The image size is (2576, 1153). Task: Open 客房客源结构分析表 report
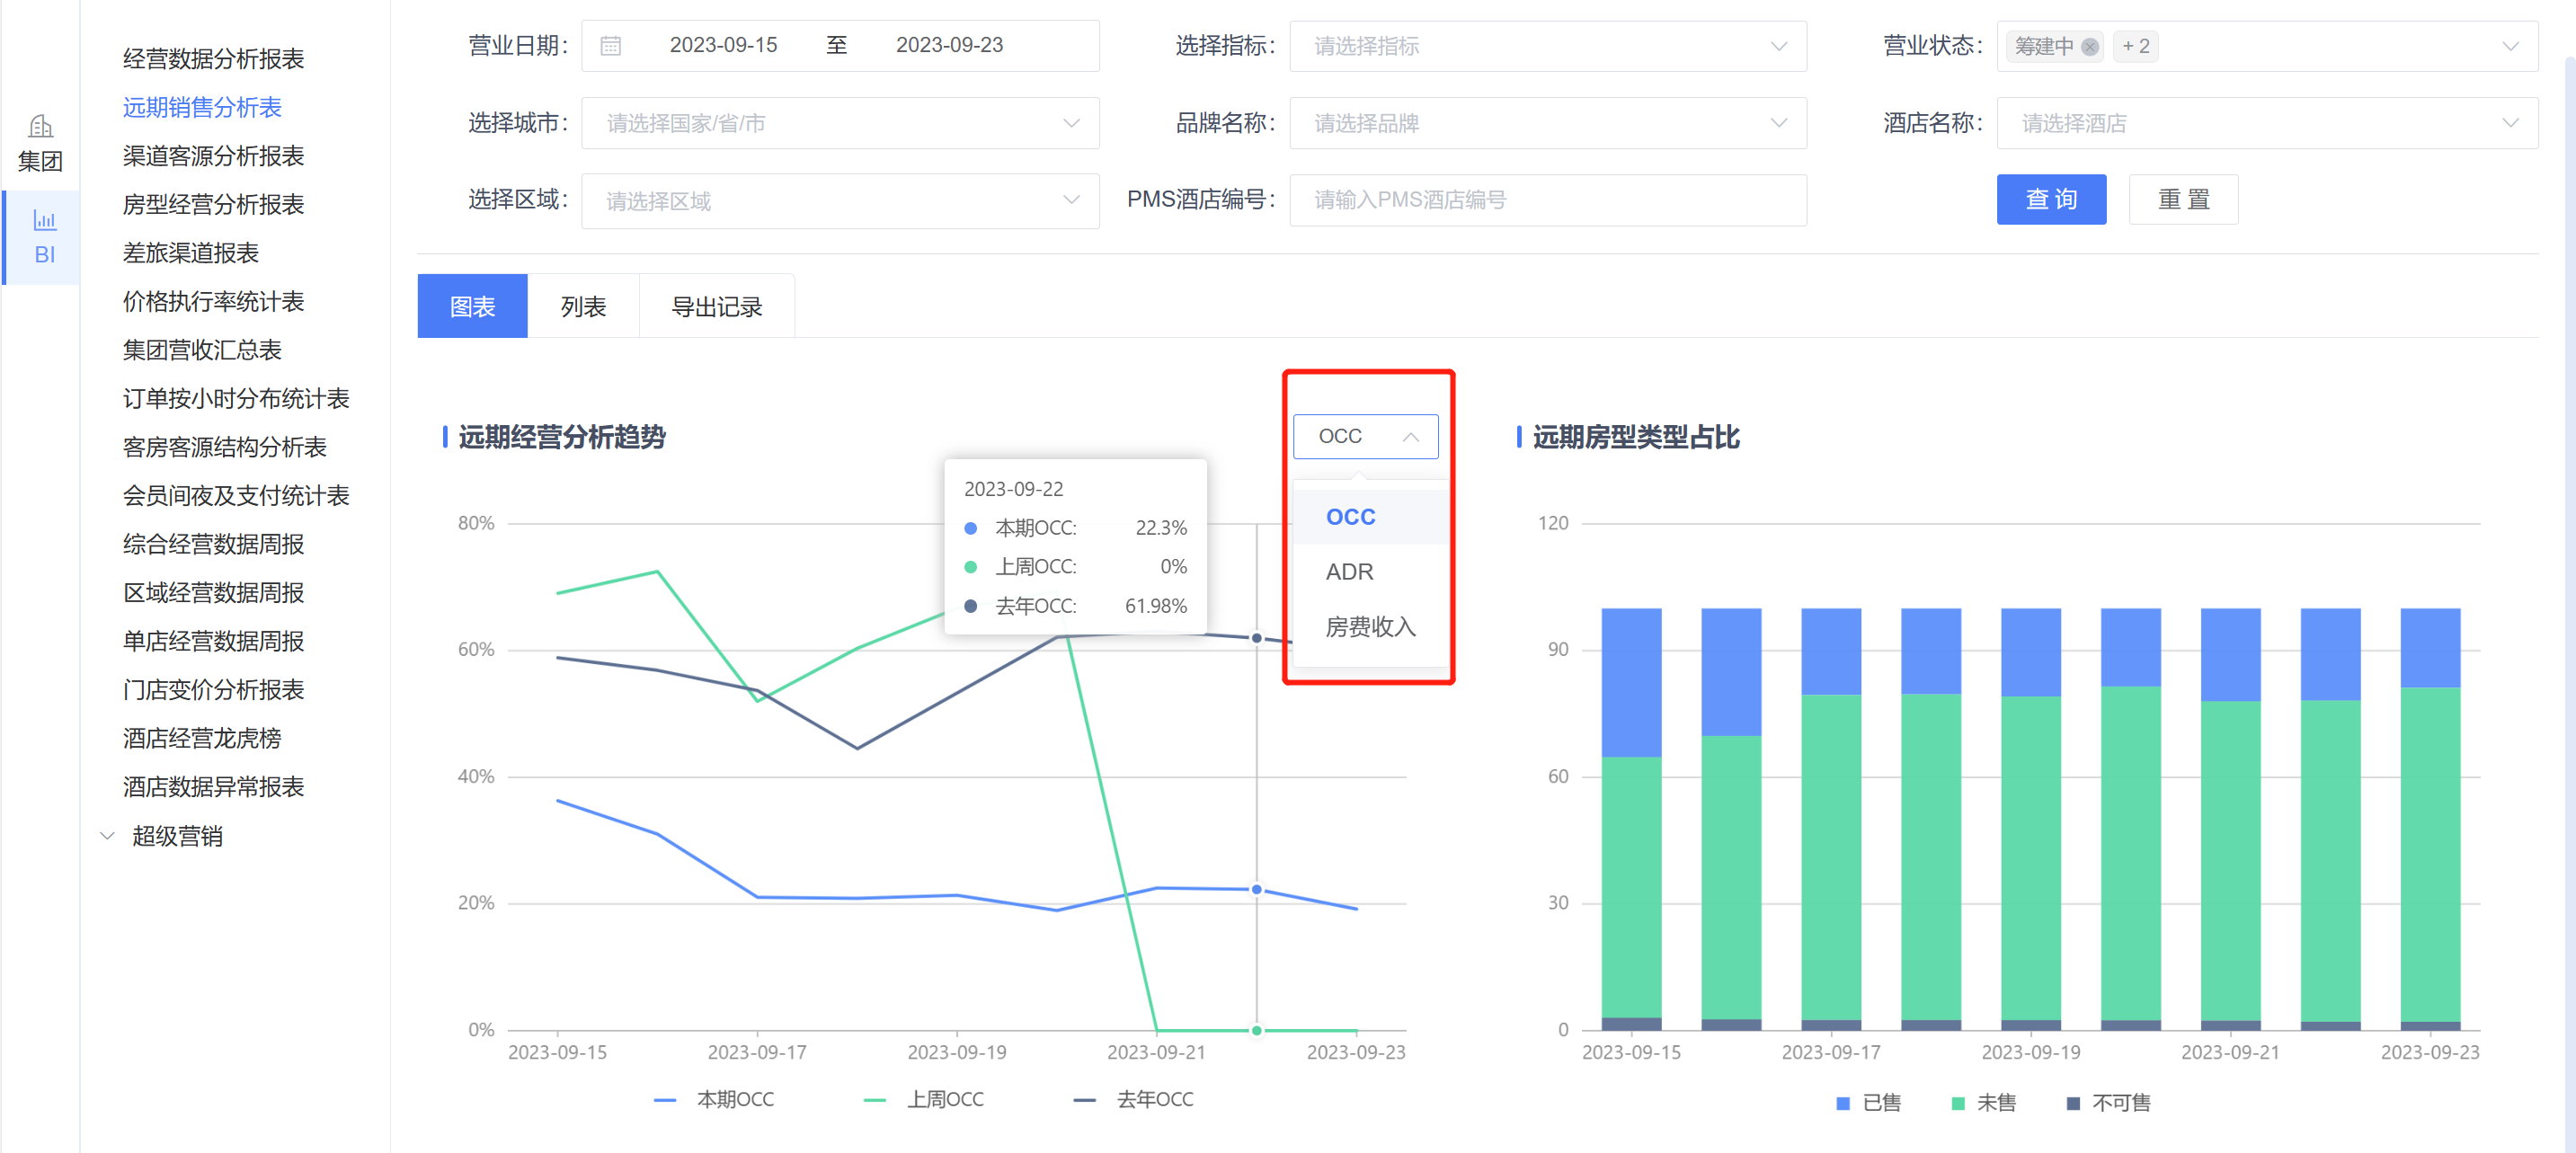[224, 447]
